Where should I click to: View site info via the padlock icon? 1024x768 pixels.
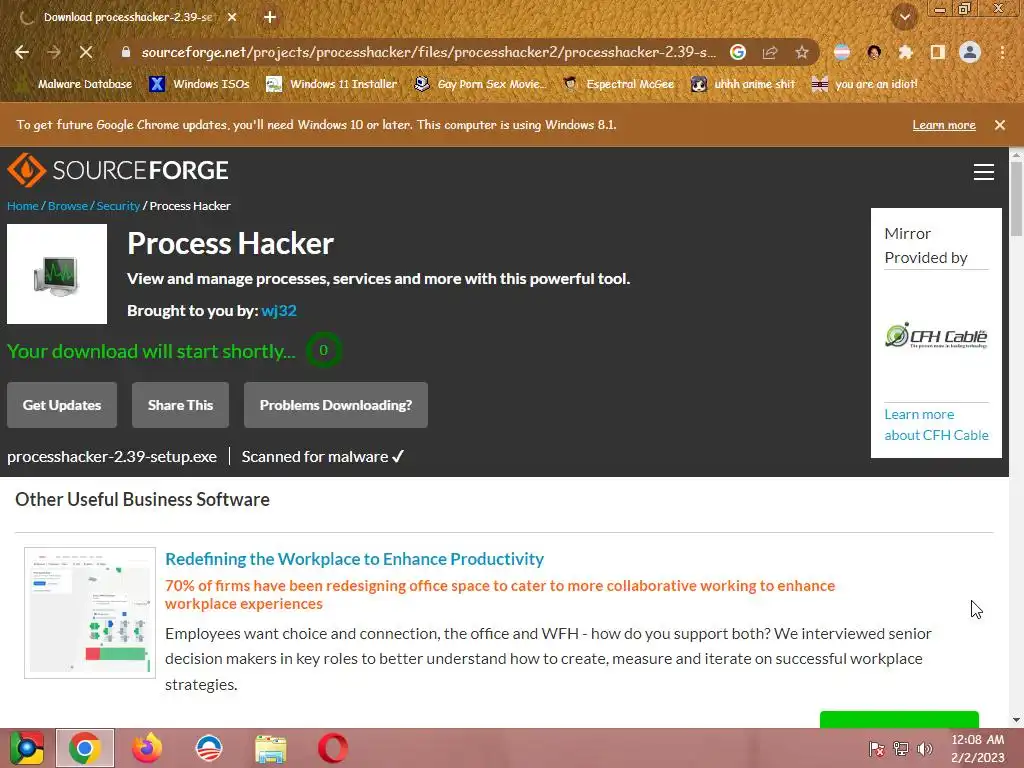coord(126,52)
